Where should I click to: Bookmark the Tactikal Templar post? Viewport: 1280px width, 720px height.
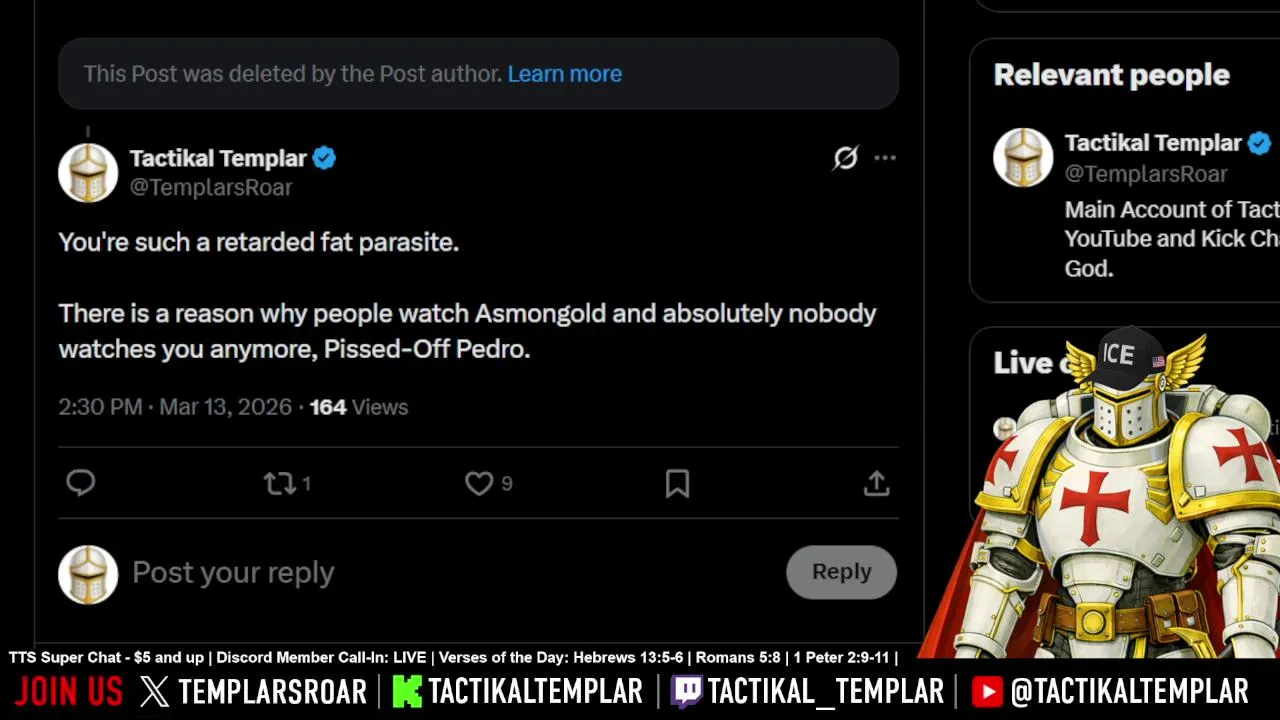[x=677, y=484]
